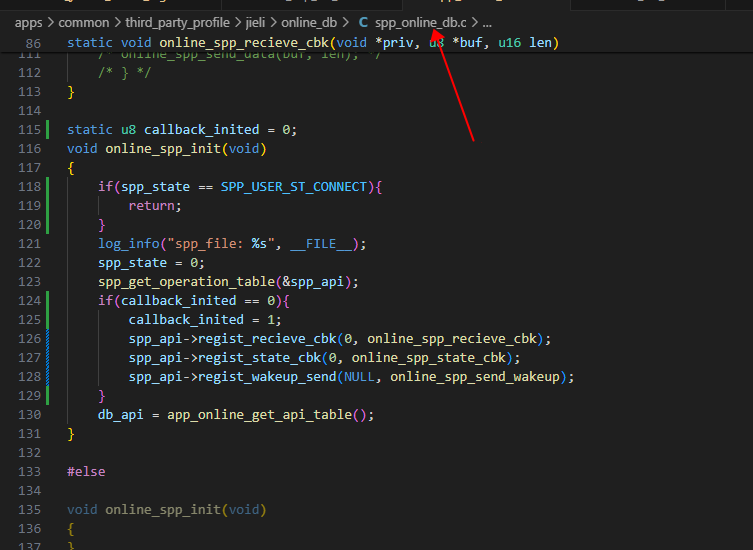Select line number 131 in the gutter
This screenshot has height=550, width=753.
29,434
